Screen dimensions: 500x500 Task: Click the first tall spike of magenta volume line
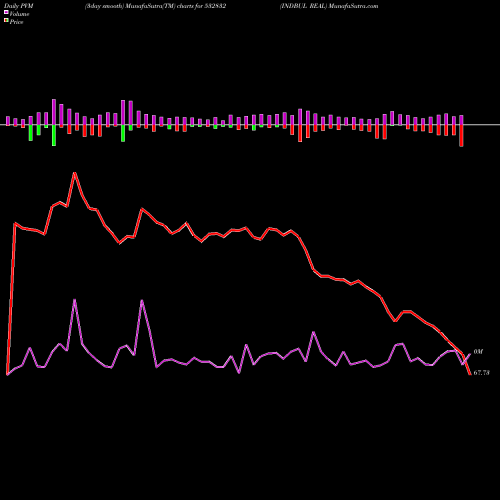[75, 300]
